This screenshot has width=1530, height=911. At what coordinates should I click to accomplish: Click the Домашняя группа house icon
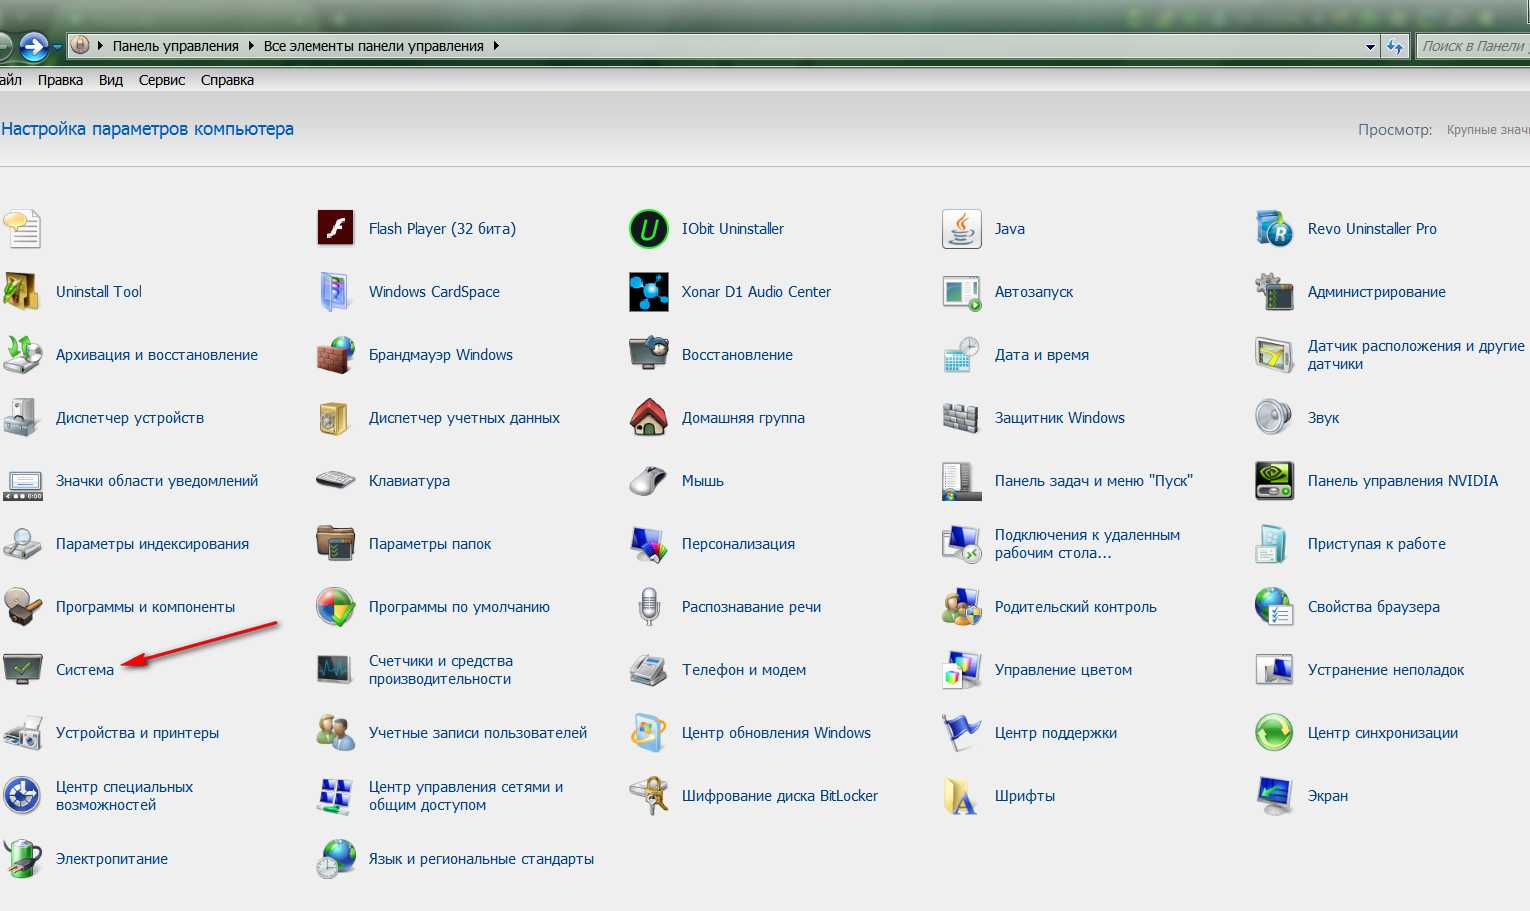(x=649, y=418)
